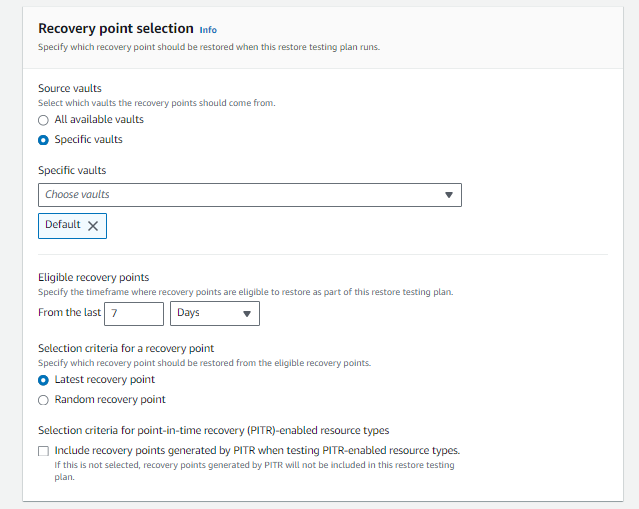Screen dimensions: 639x509
Task: Select the All available vaults radio button
Action: 43,120
